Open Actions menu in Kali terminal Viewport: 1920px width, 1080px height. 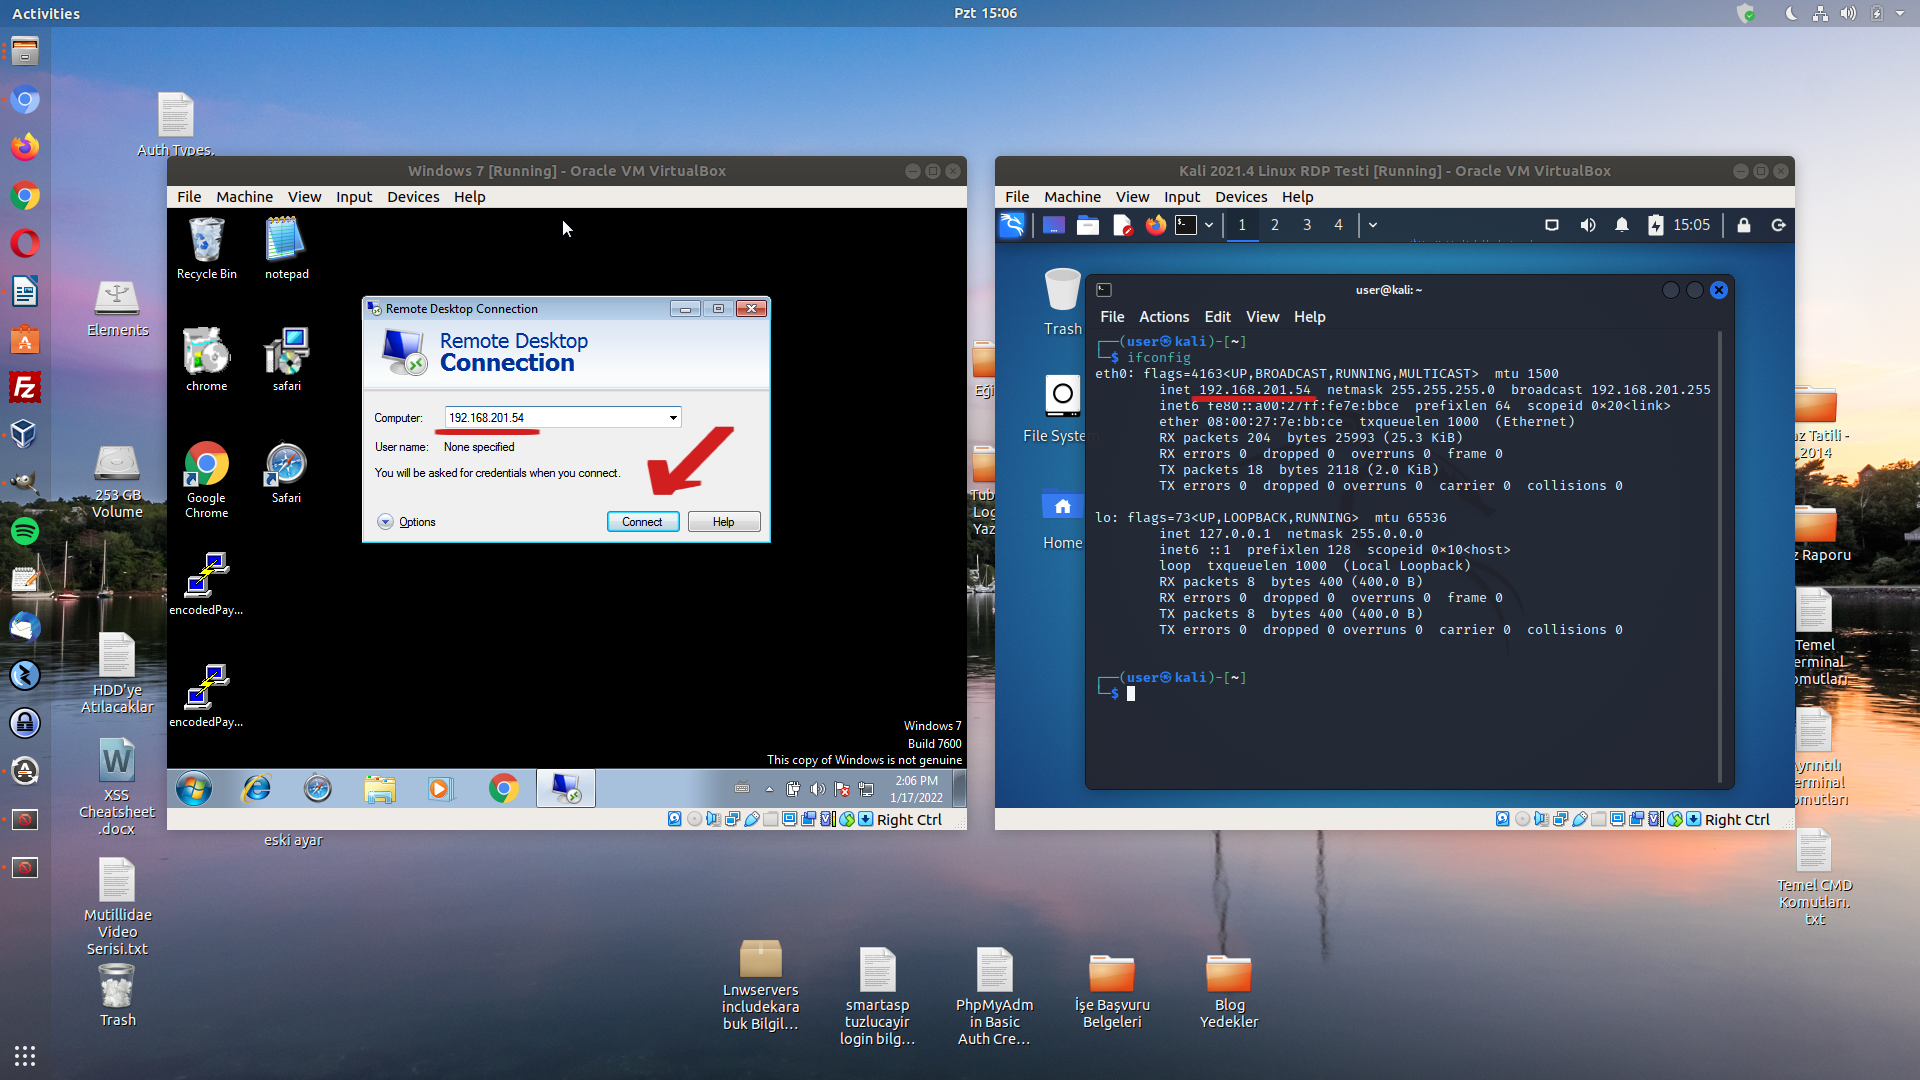1163,317
